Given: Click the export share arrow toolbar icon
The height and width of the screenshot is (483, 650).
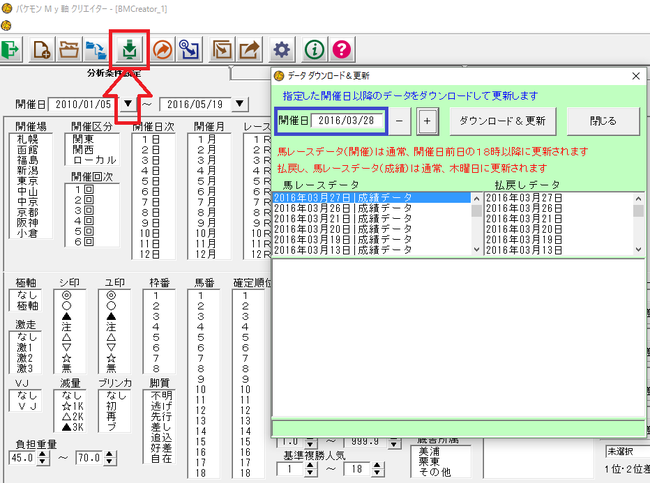Looking at the screenshot, I should [x=250, y=50].
